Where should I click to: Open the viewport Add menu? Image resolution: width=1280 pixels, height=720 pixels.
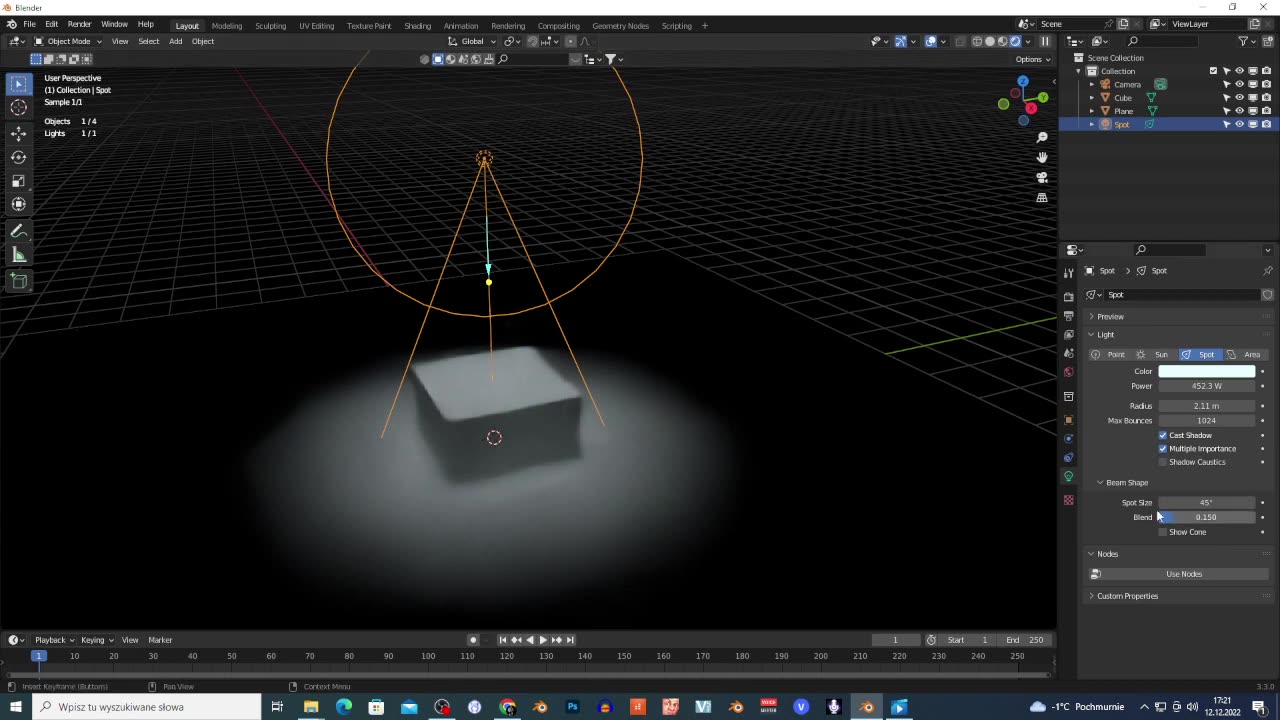pos(175,41)
